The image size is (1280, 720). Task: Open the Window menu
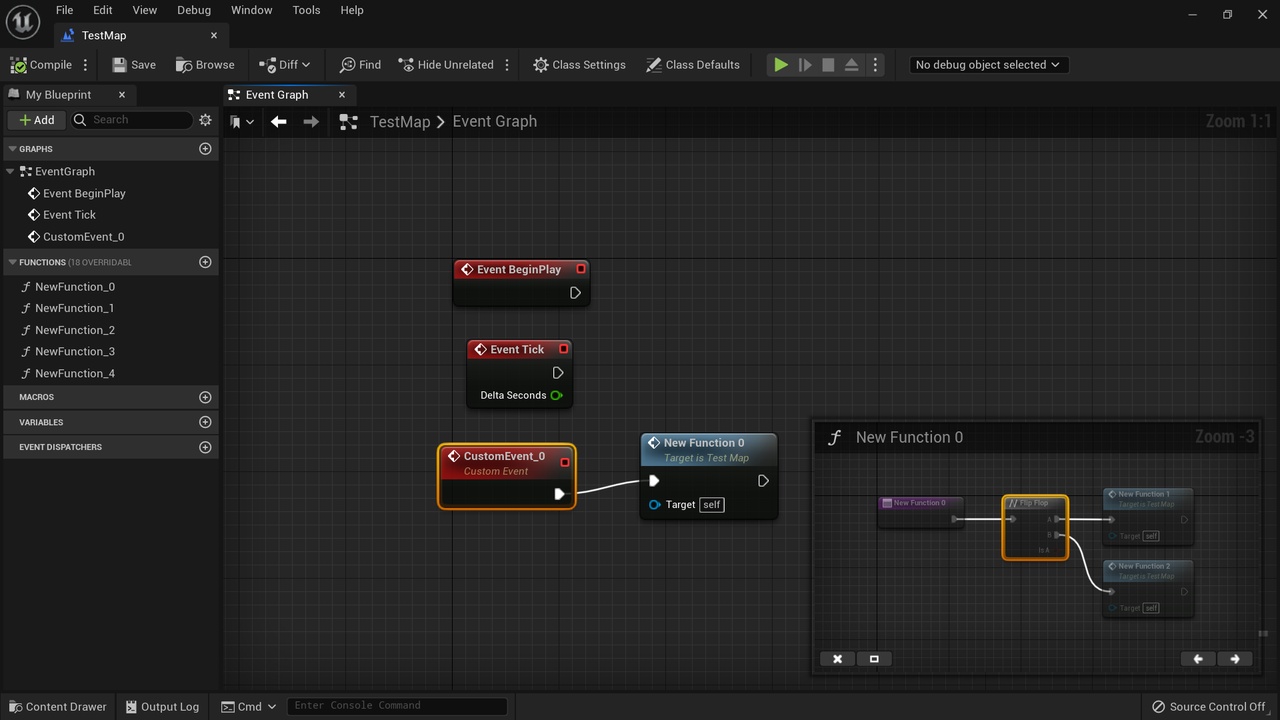click(252, 10)
